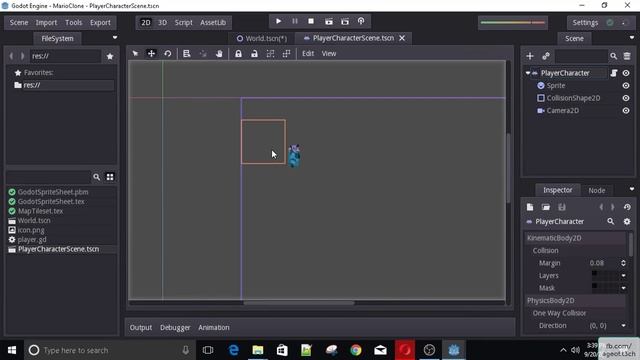Create a new resource in Inspector
640x360 pixels.
point(530,207)
